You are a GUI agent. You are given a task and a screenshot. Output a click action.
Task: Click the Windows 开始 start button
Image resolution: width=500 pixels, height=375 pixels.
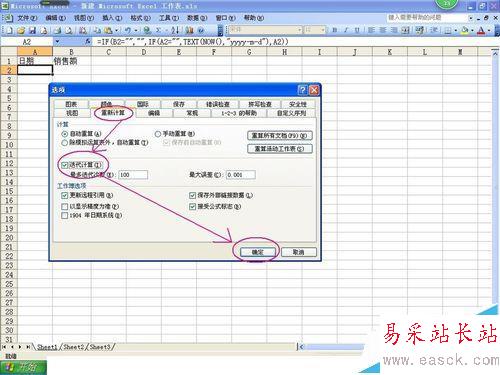pyautogui.click(x=23, y=367)
